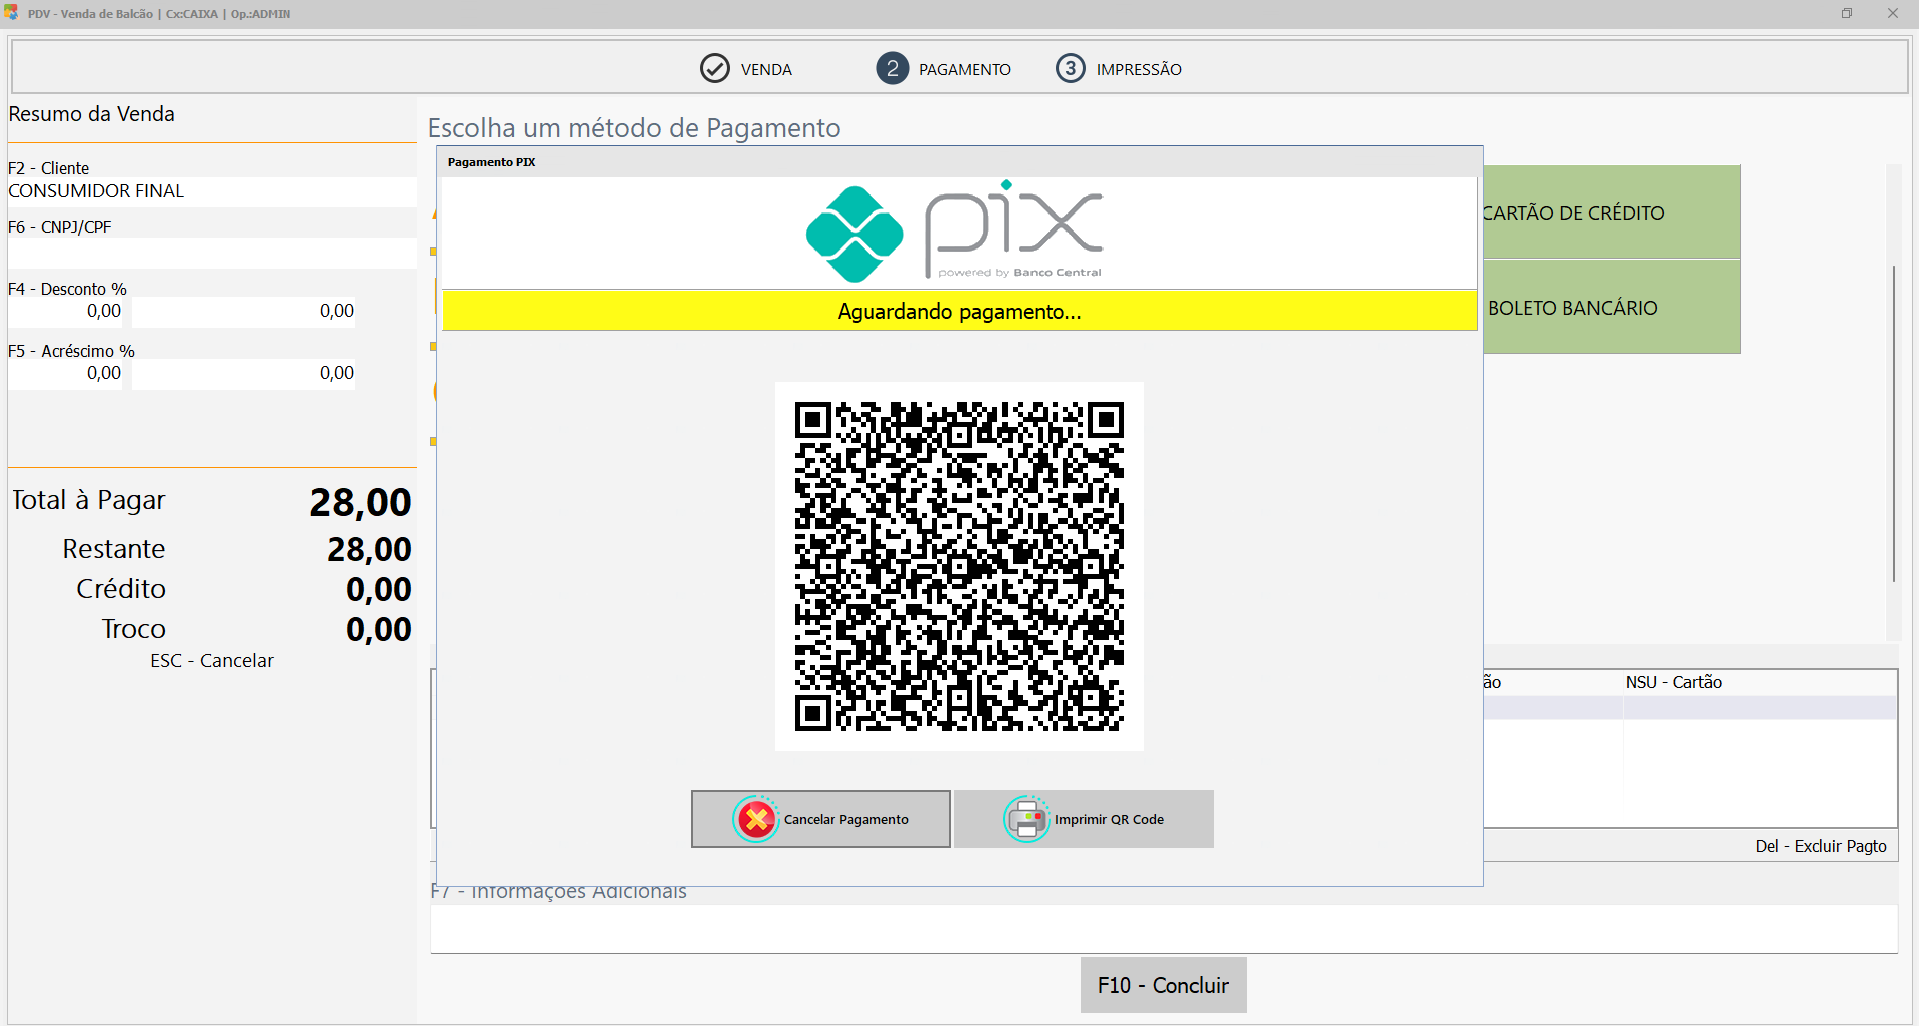Cancel the PIX payment
The image size is (1919, 1026).
(x=820, y=819)
